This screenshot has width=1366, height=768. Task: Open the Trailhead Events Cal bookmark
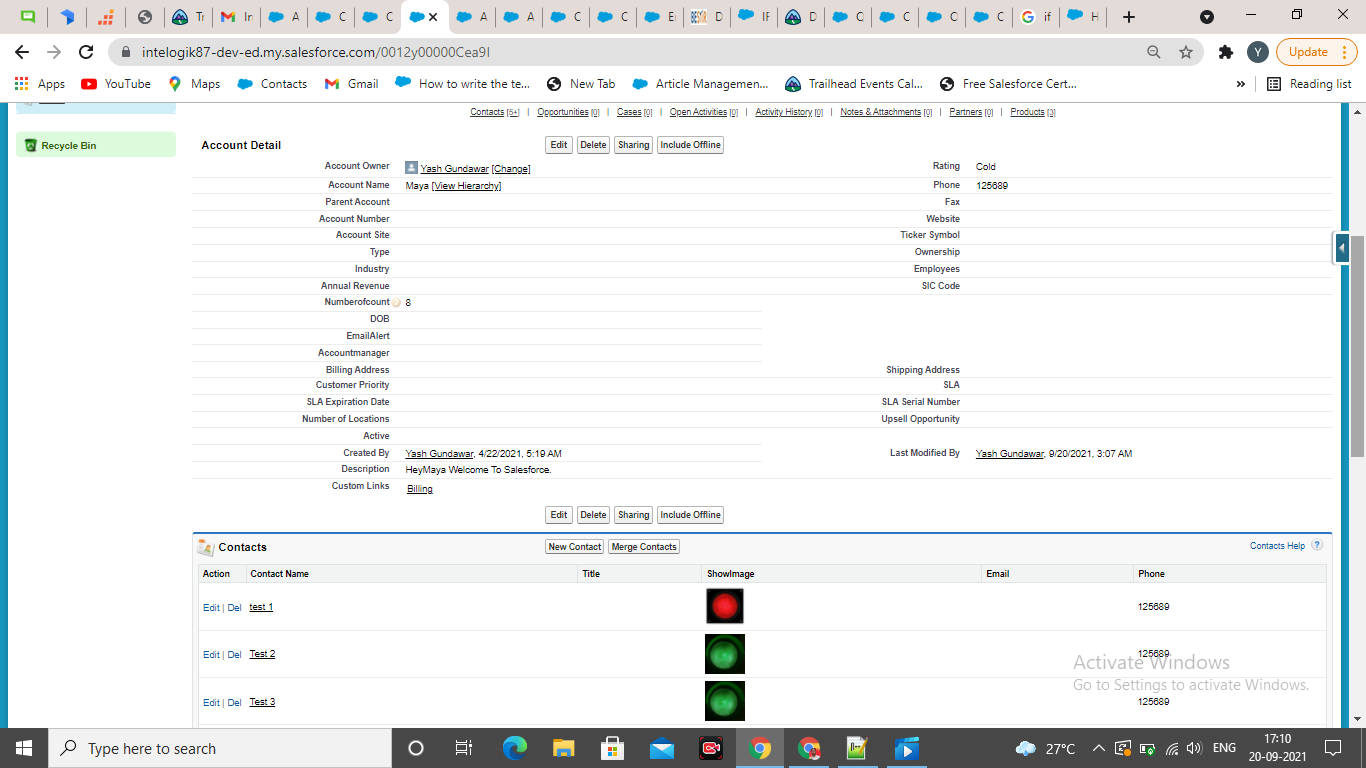click(x=855, y=84)
